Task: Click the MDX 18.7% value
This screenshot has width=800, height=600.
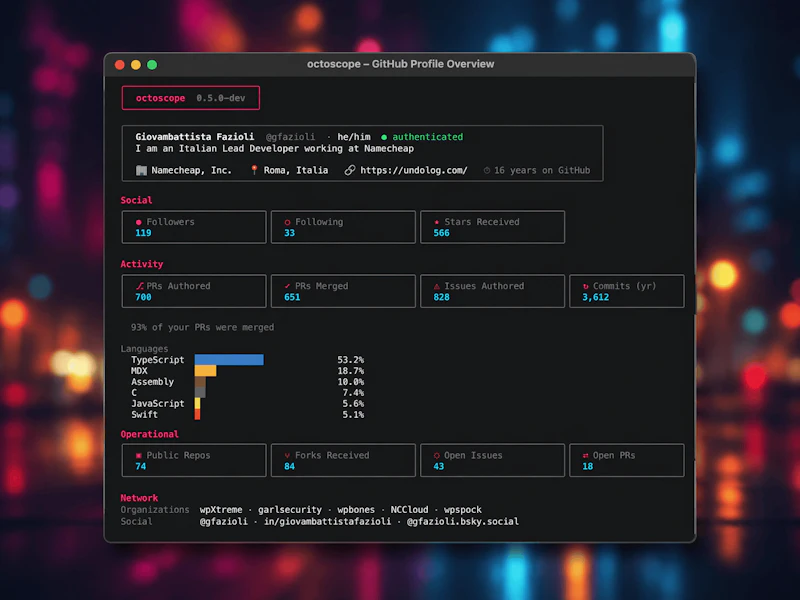Action: [351, 371]
